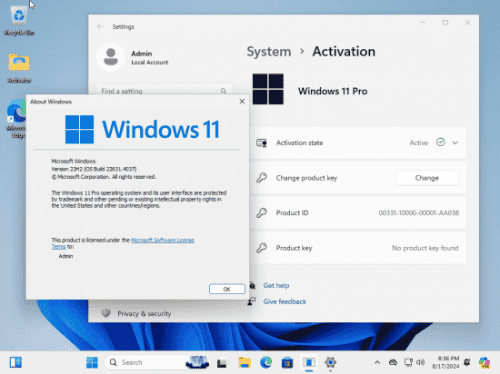Open File Explorer from the taskbar
500x374 pixels.
click(x=244, y=362)
